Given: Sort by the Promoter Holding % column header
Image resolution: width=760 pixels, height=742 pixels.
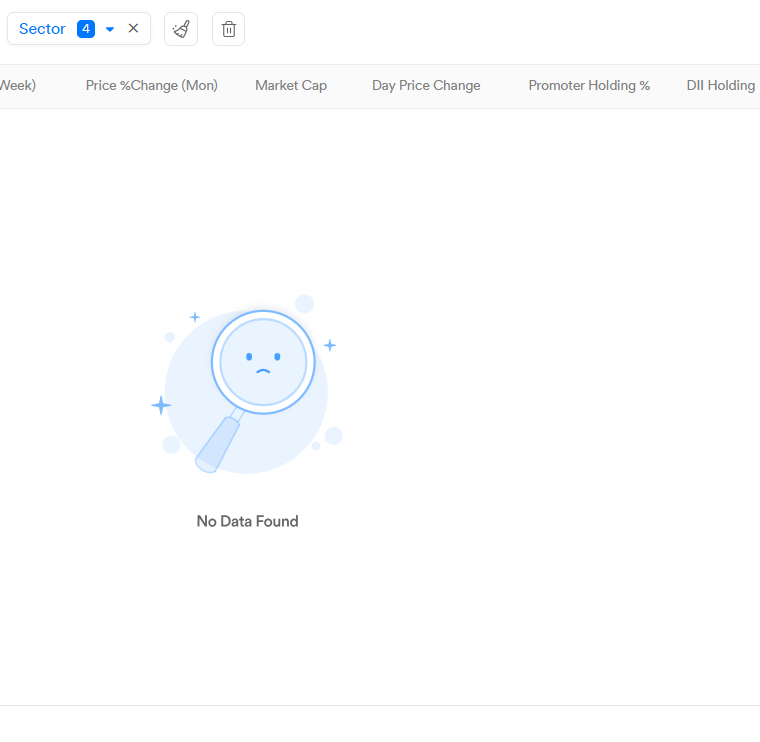Looking at the screenshot, I should coord(589,85).
